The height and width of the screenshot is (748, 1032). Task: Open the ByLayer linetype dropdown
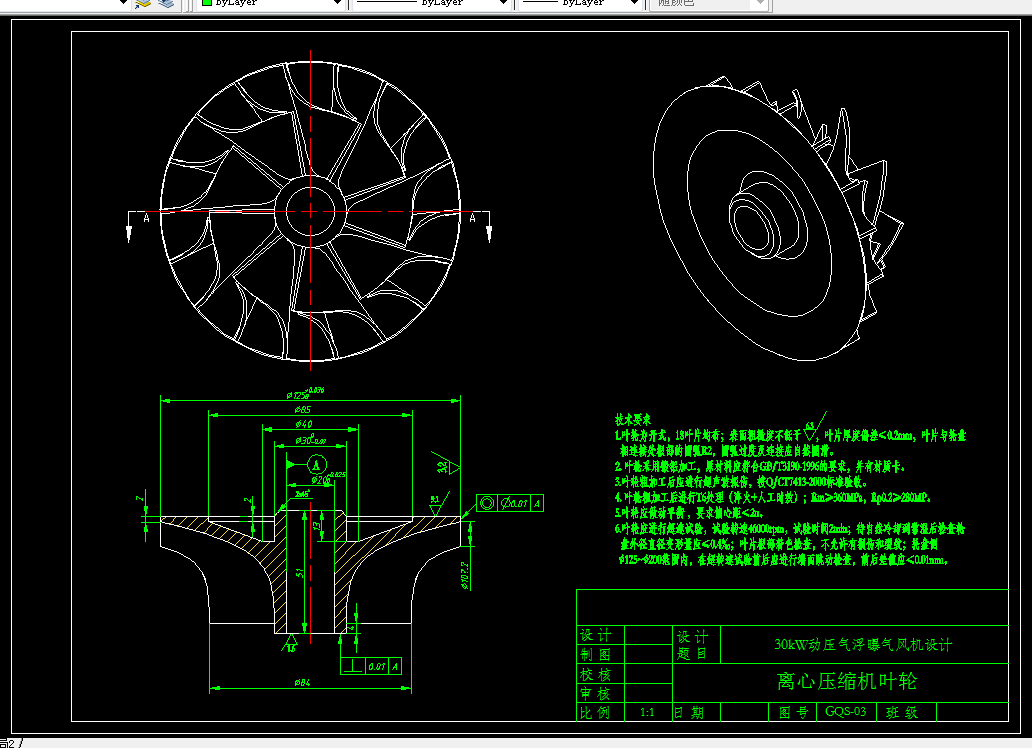coord(502,4)
